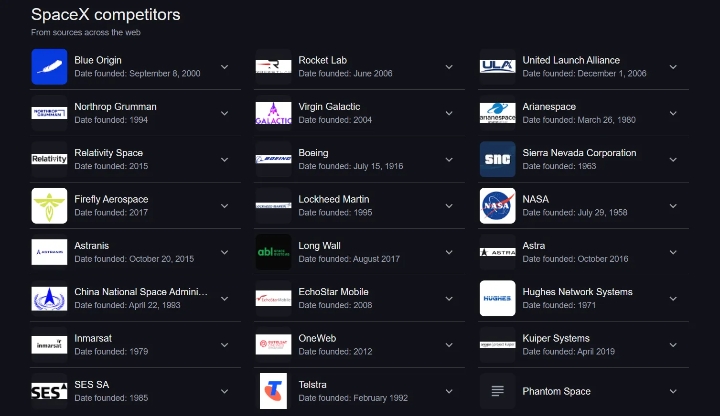Click the SES SA logo
720x416 pixels.
click(49, 391)
